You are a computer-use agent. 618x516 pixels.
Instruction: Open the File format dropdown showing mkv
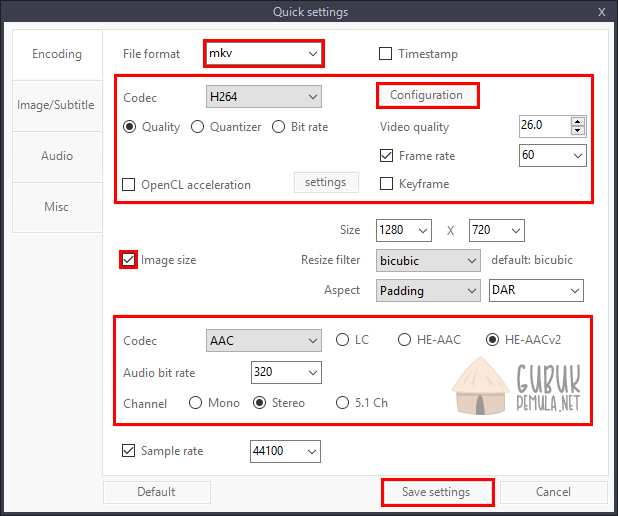tap(264, 53)
